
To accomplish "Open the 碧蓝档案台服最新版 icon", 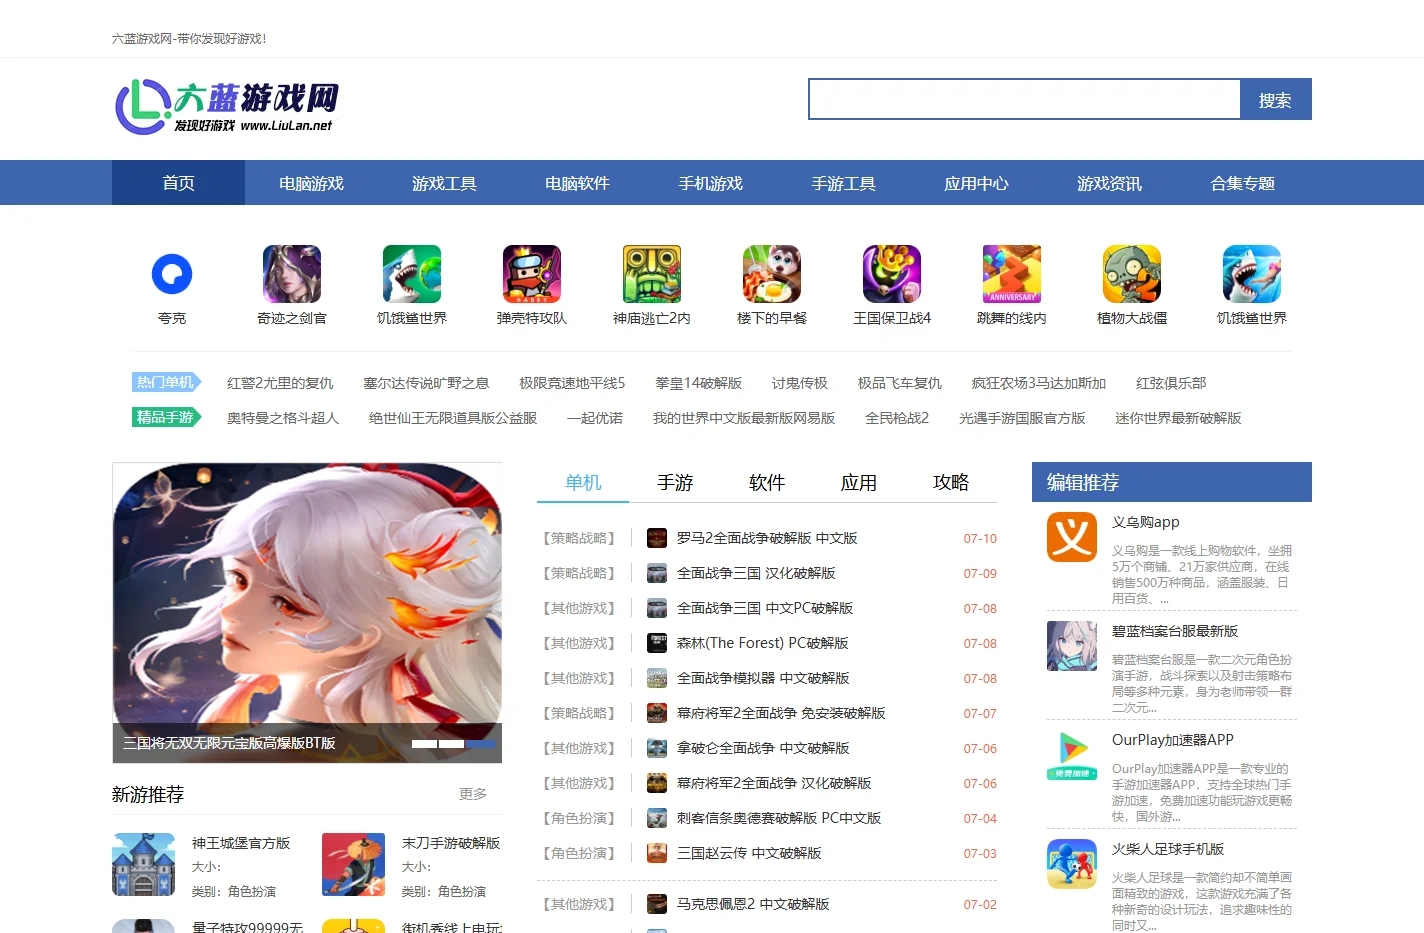I will click(x=1072, y=646).
